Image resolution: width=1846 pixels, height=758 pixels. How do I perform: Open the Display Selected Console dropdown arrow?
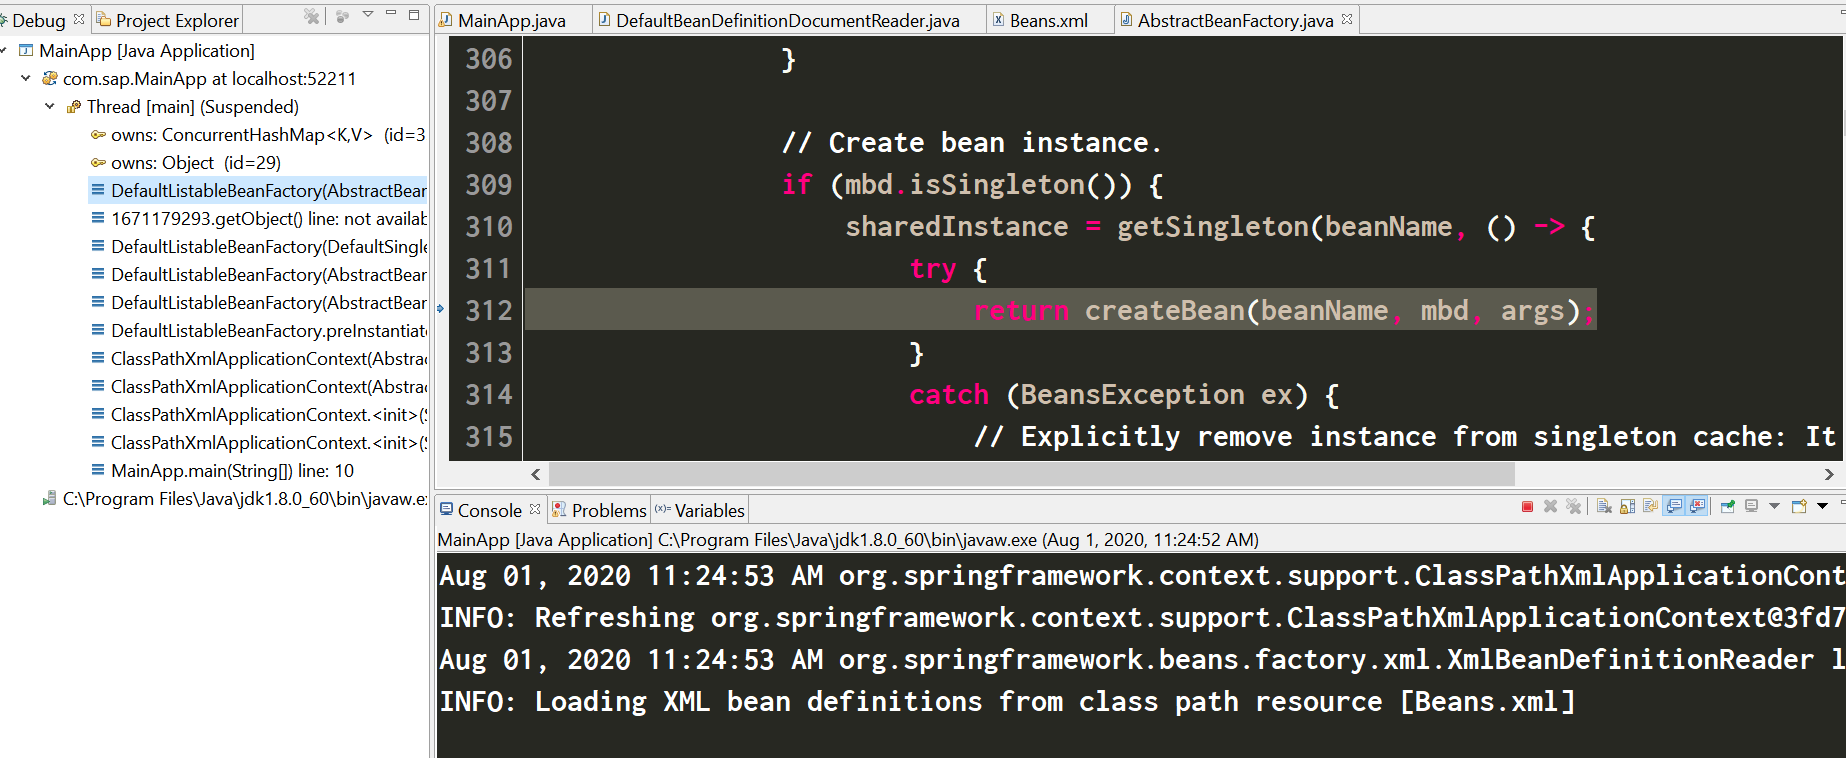tap(1774, 506)
